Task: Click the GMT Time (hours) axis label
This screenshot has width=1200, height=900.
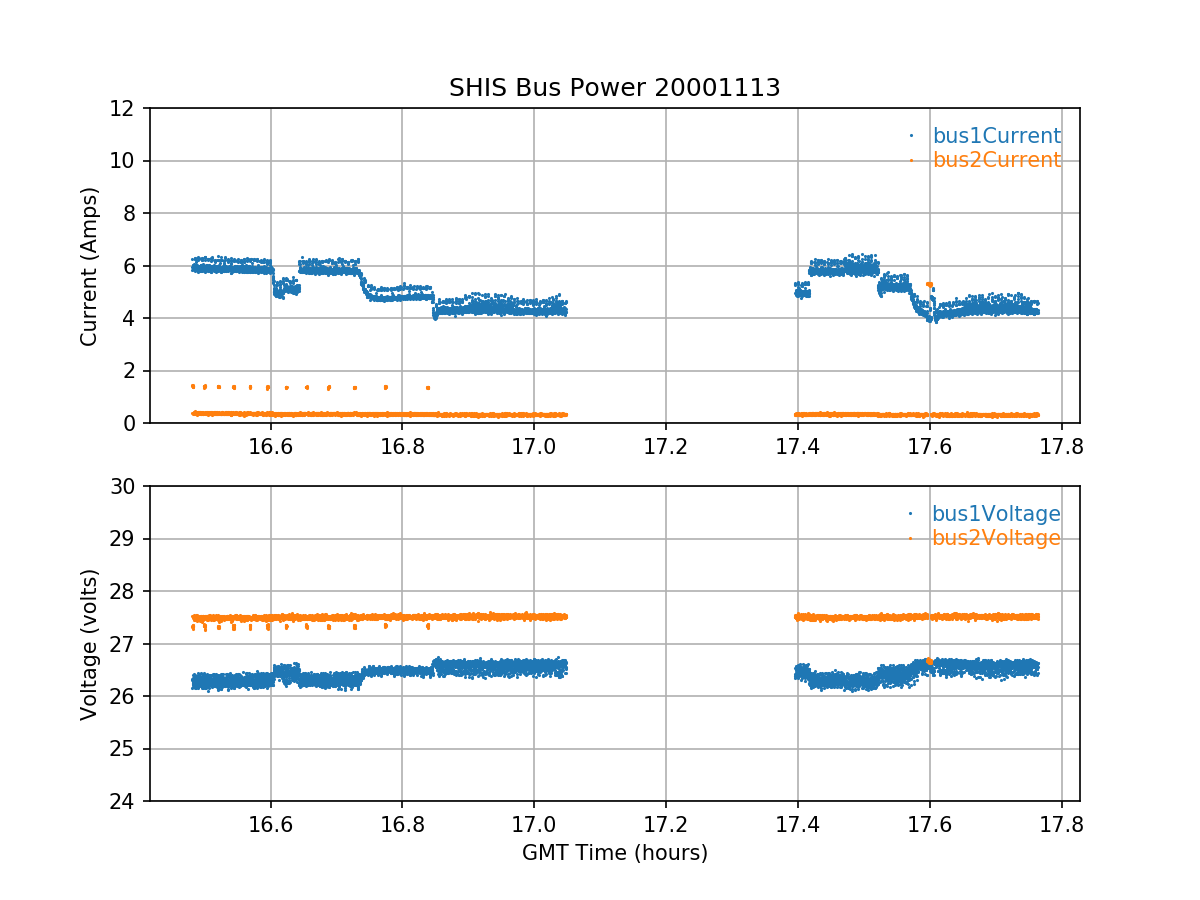Action: (614, 853)
